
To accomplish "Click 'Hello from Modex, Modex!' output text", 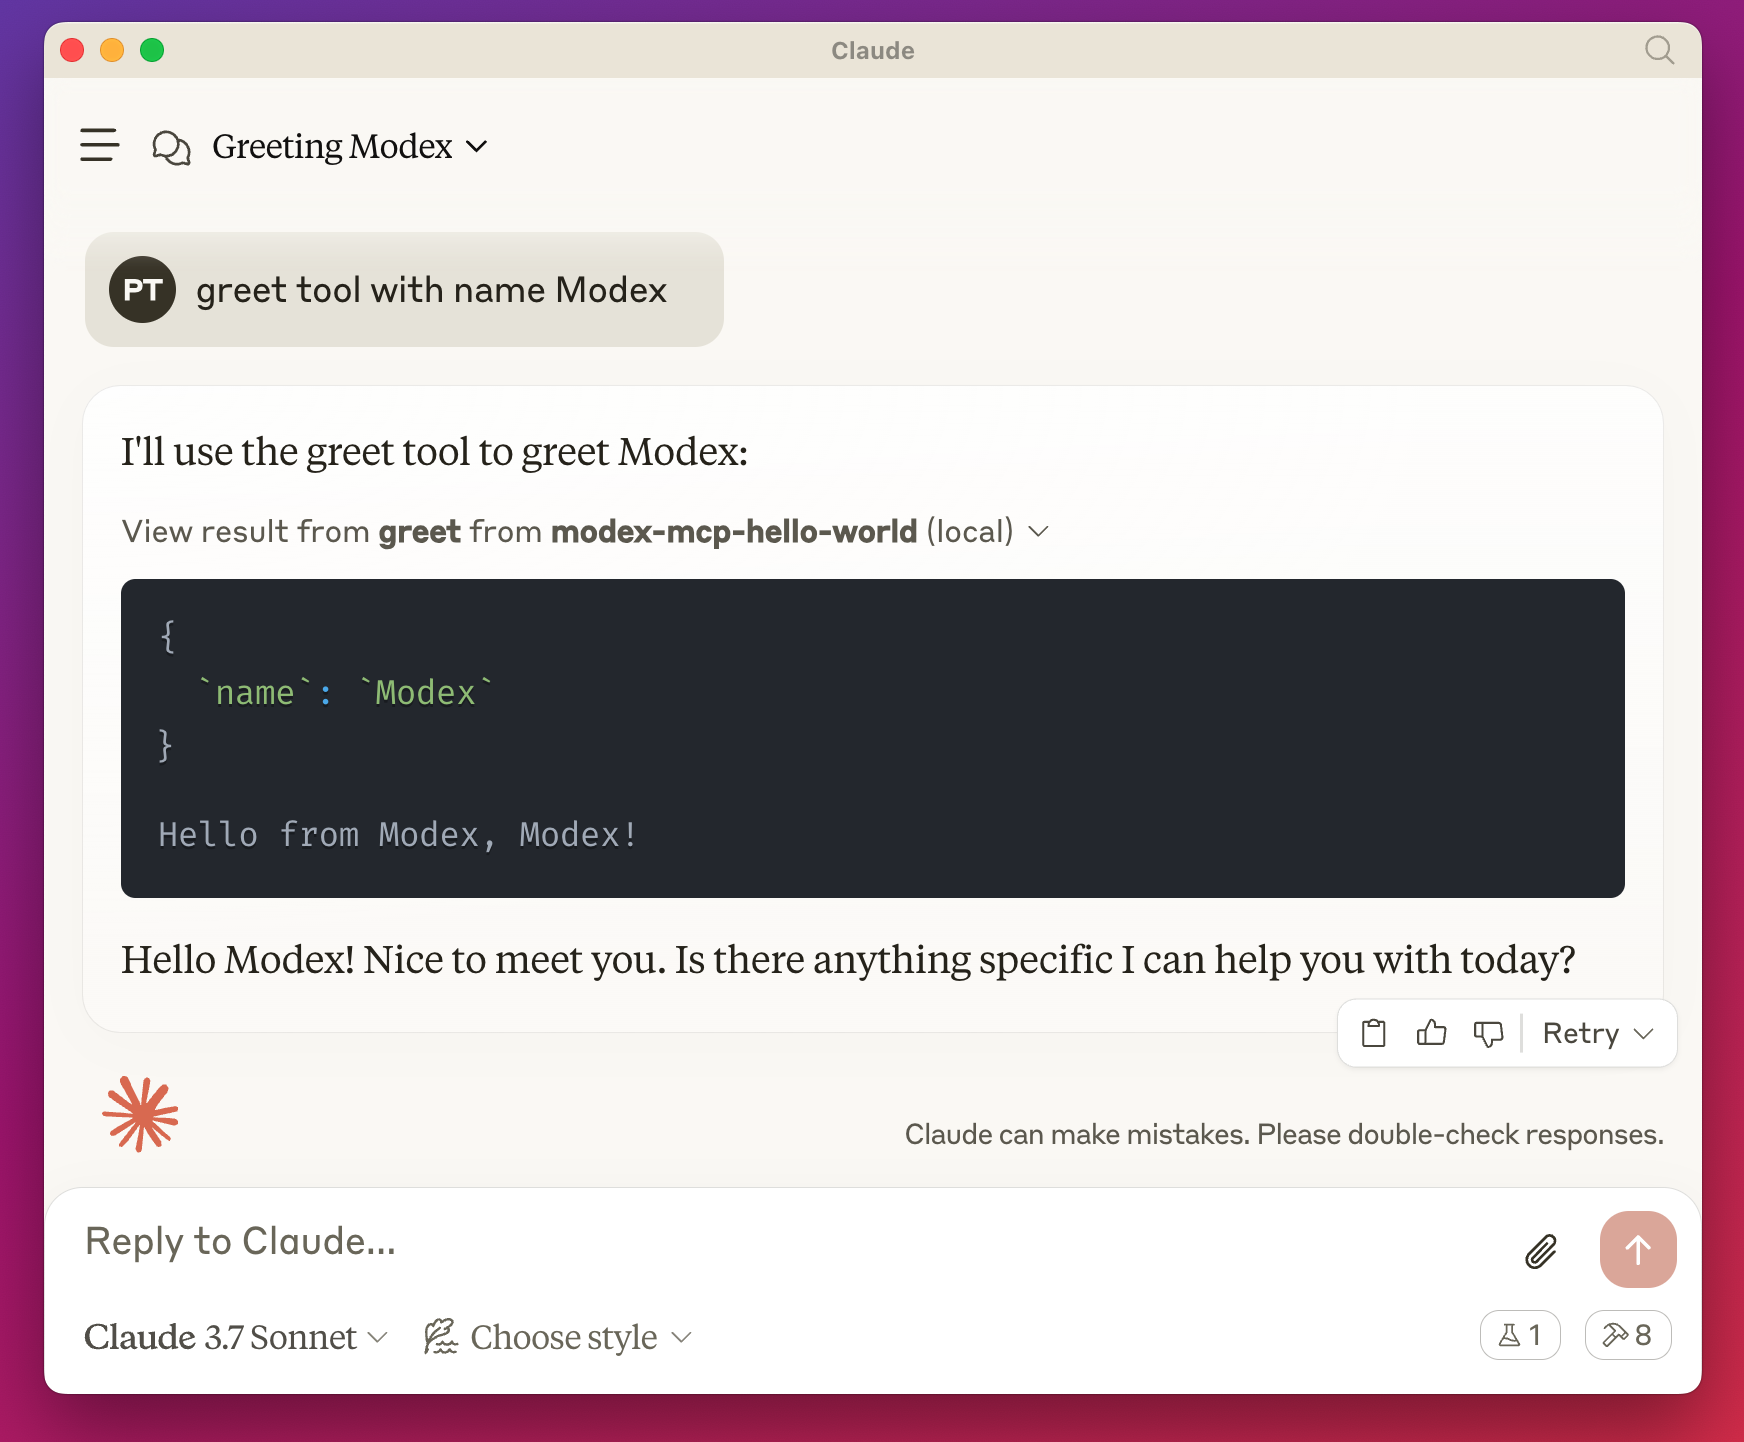I will [398, 835].
